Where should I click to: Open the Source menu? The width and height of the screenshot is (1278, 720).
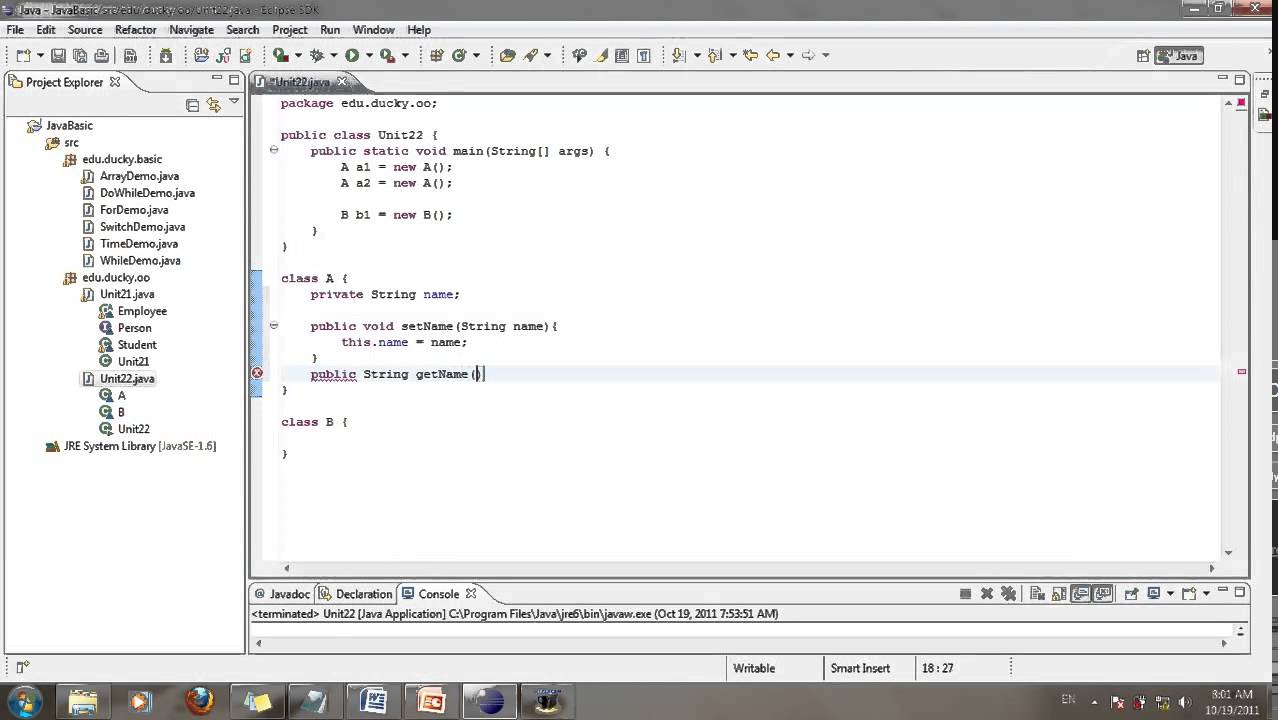click(85, 30)
